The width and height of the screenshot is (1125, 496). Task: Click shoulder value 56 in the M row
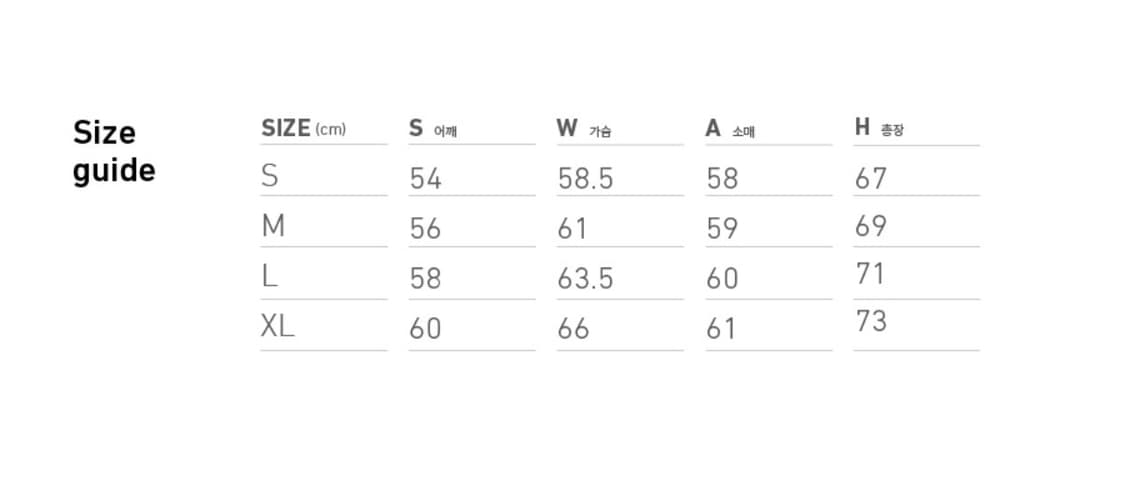tap(425, 229)
